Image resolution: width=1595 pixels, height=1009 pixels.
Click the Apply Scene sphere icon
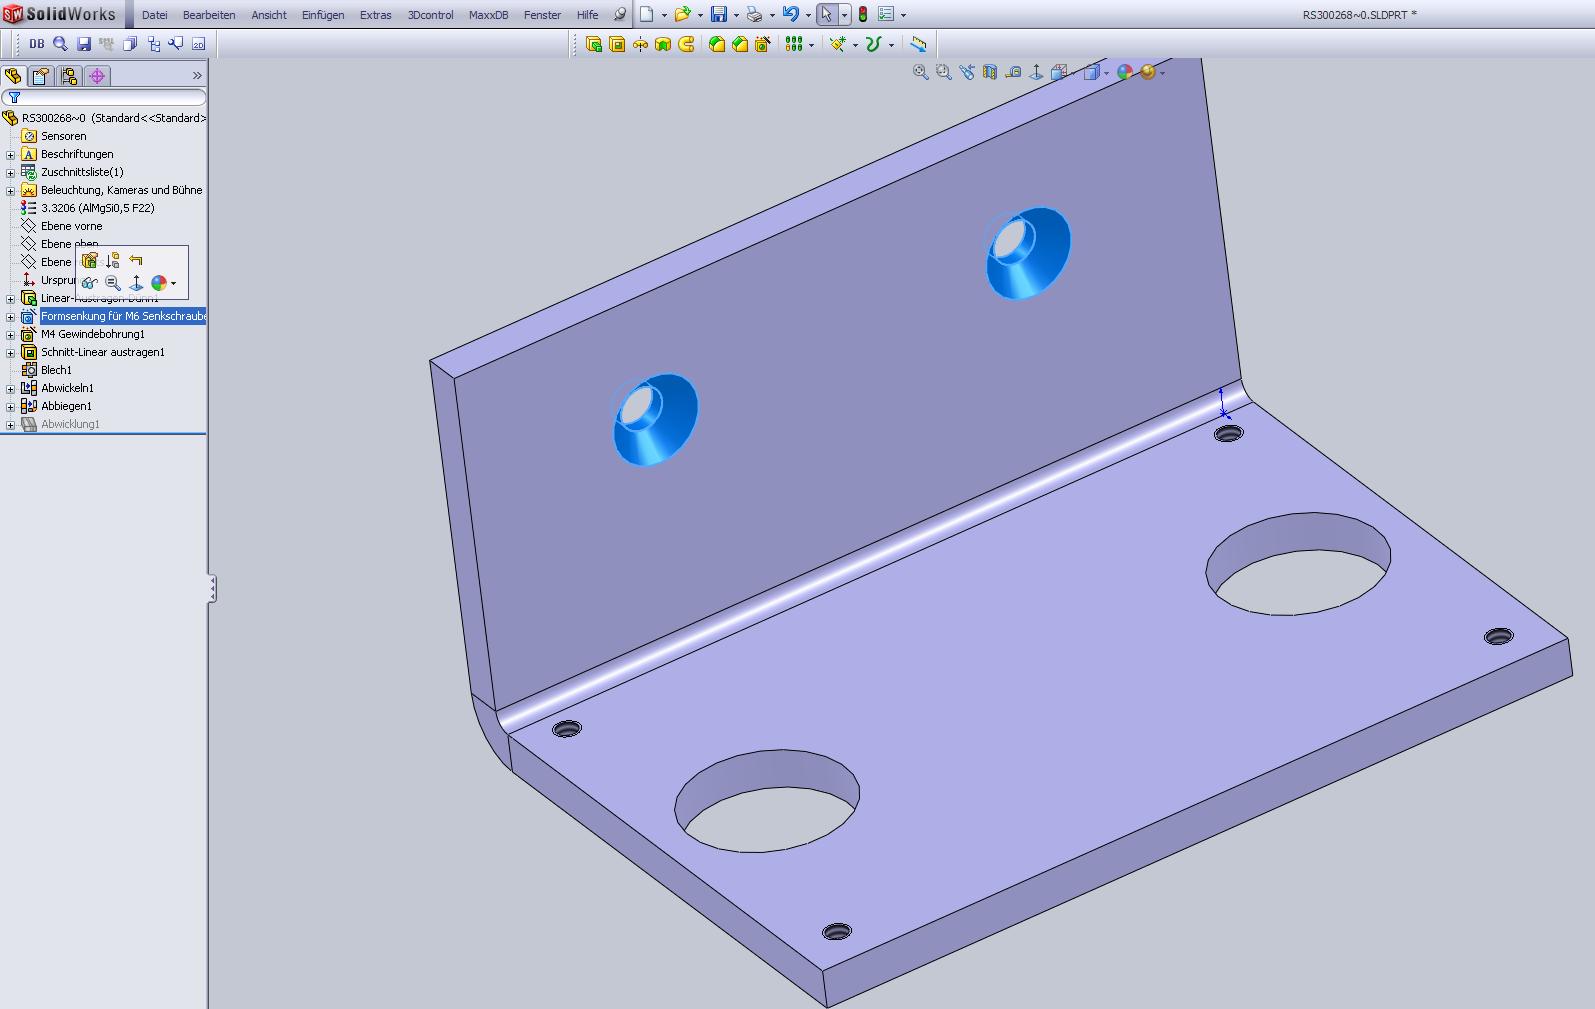click(1148, 72)
